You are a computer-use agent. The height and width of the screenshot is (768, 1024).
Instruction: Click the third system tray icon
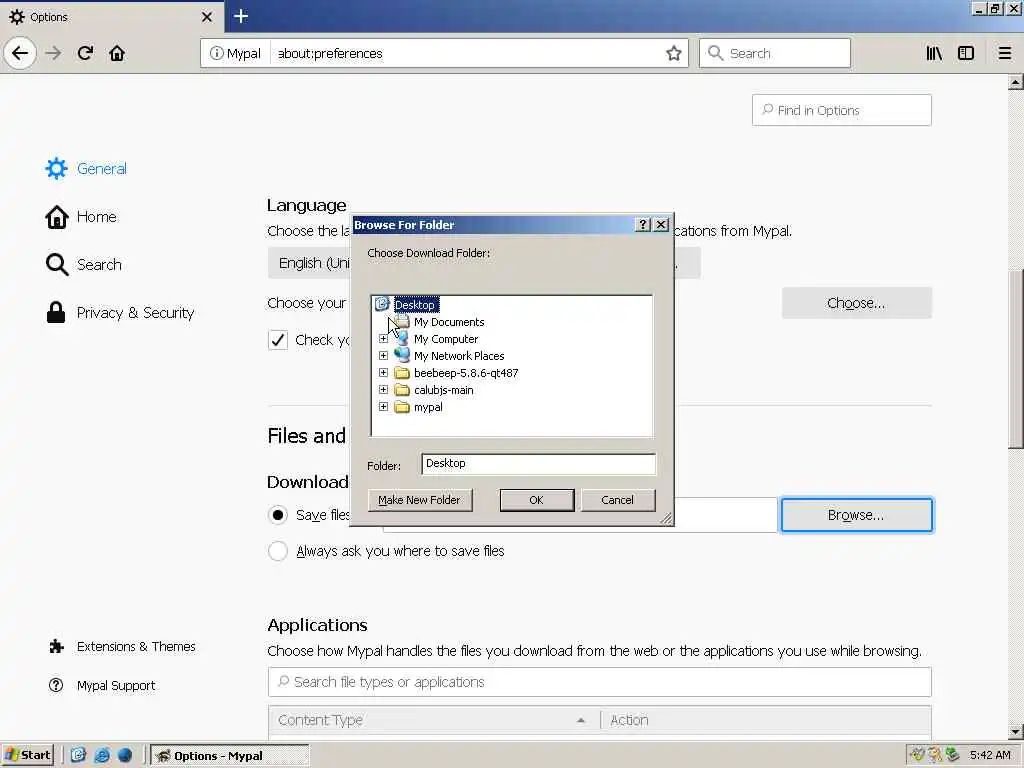[952, 755]
